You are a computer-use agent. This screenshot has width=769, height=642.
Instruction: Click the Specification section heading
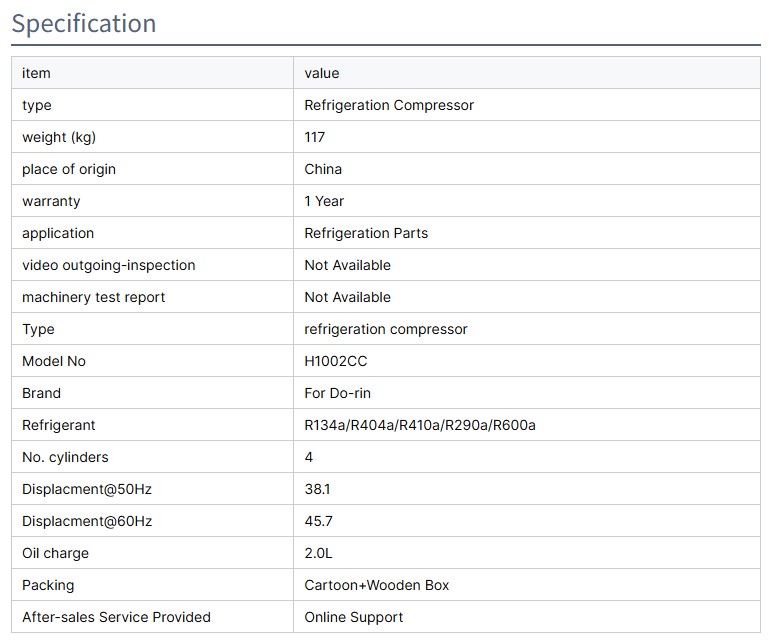pyautogui.click(x=84, y=23)
